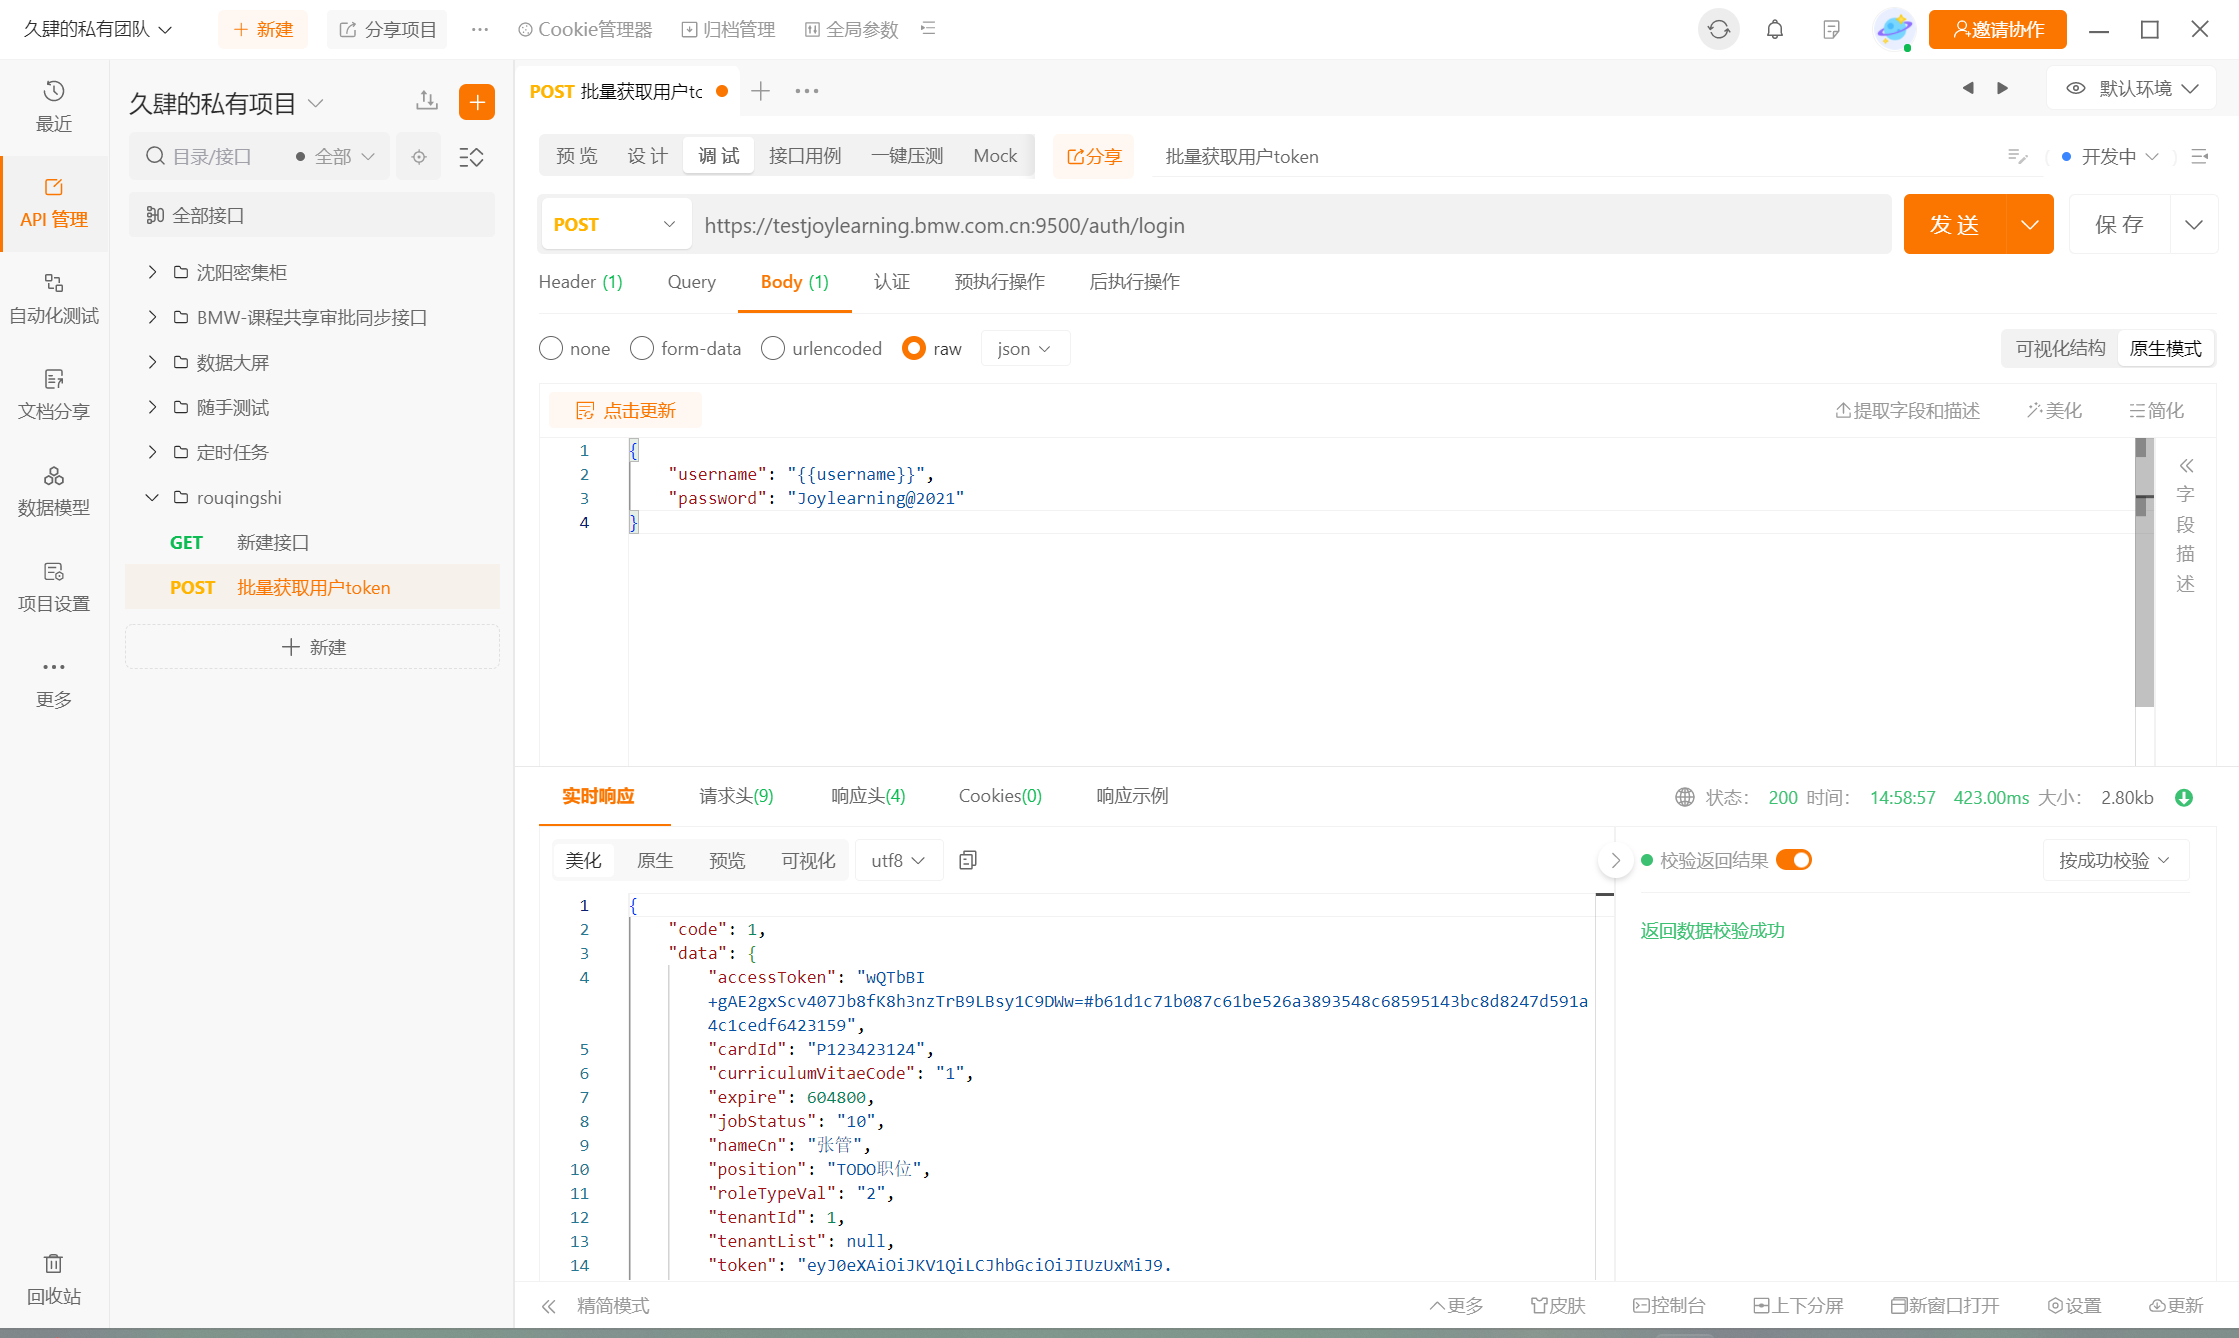Open the json format dropdown

click(1024, 348)
